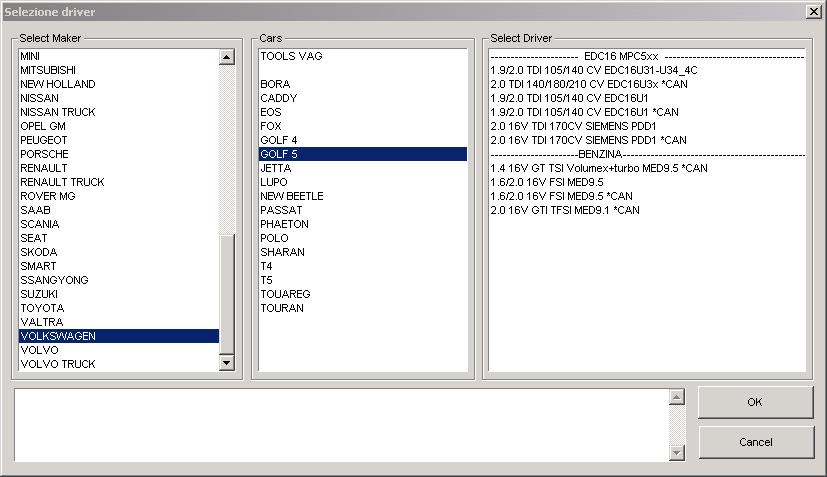Click the description box scroll-up arrow
Image resolution: width=827 pixels, height=477 pixels.
(x=677, y=397)
